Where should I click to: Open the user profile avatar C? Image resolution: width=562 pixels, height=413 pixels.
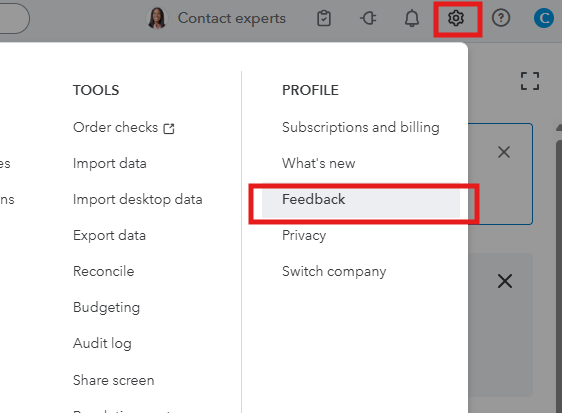pyautogui.click(x=544, y=18)
